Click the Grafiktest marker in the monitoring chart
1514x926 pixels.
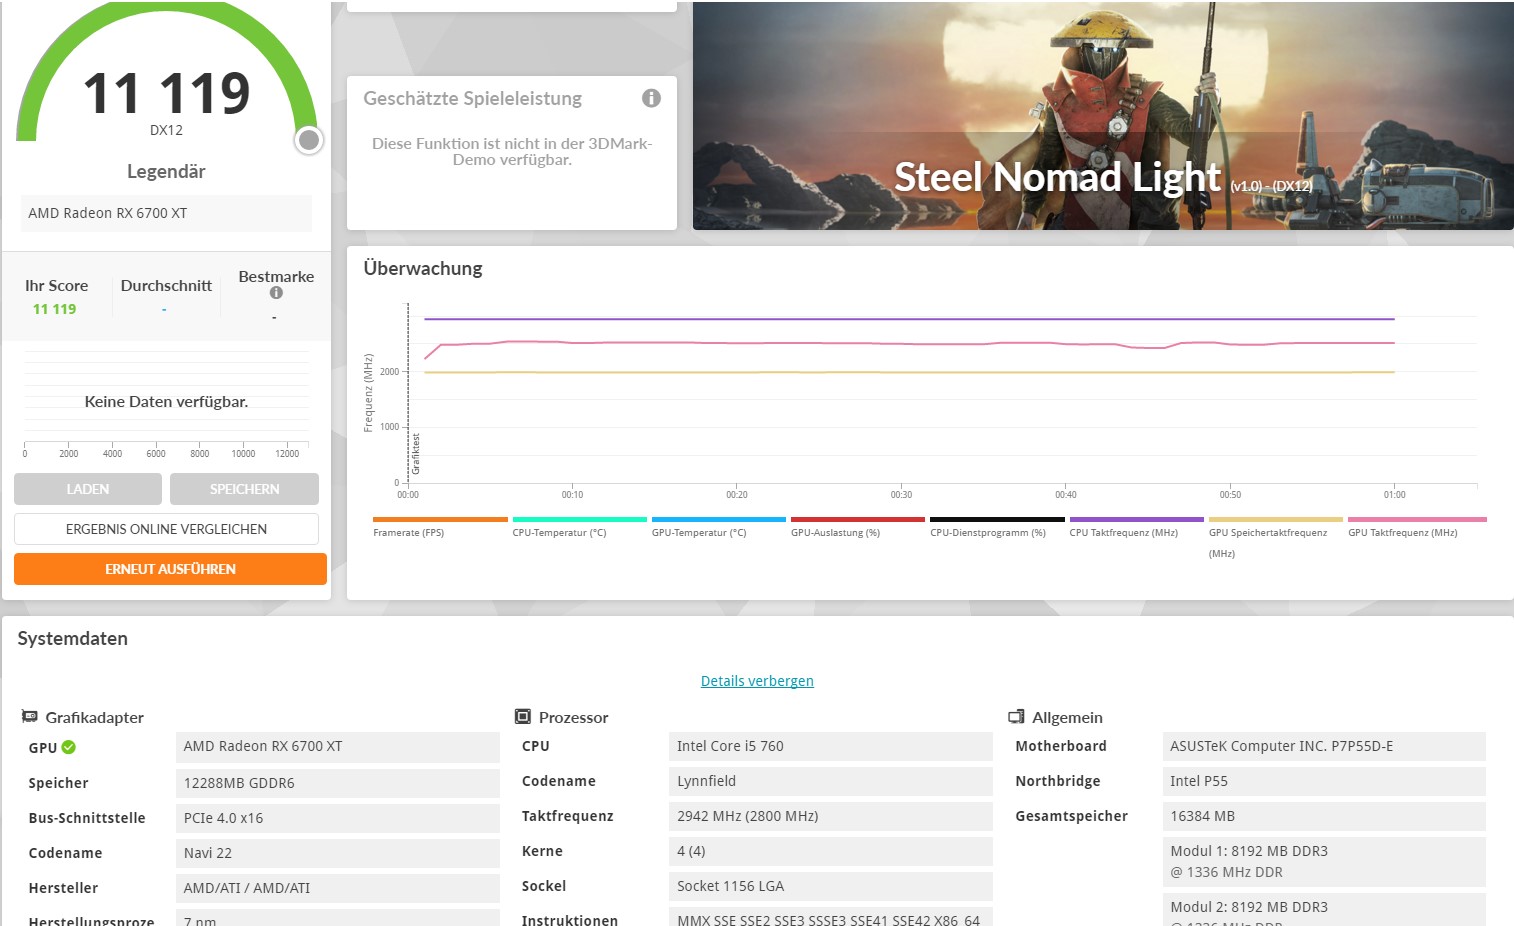(416, 453)
